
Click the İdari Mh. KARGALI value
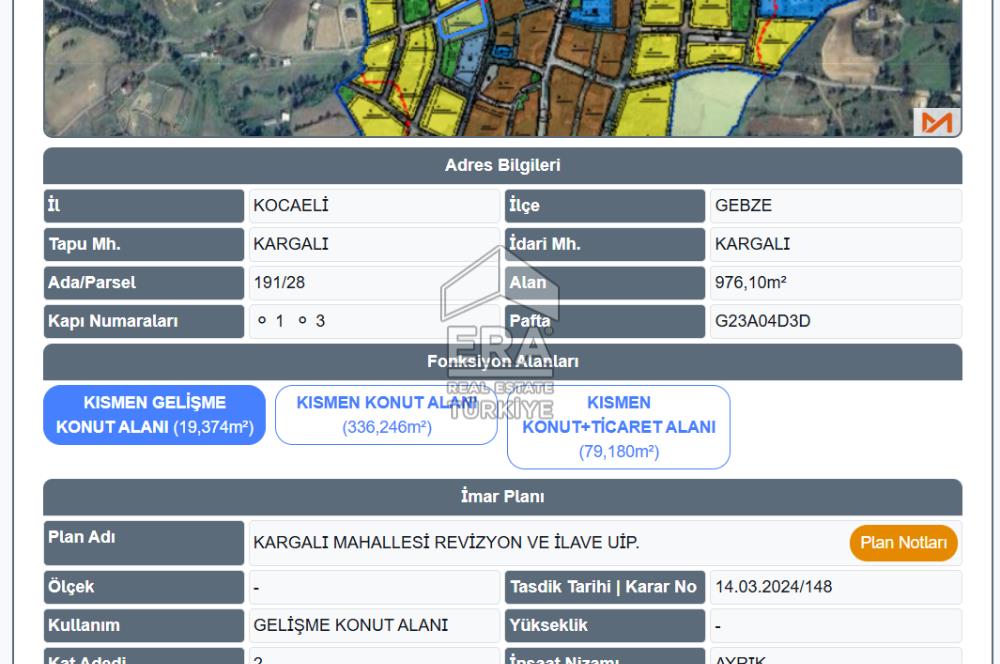coord(835,244)
